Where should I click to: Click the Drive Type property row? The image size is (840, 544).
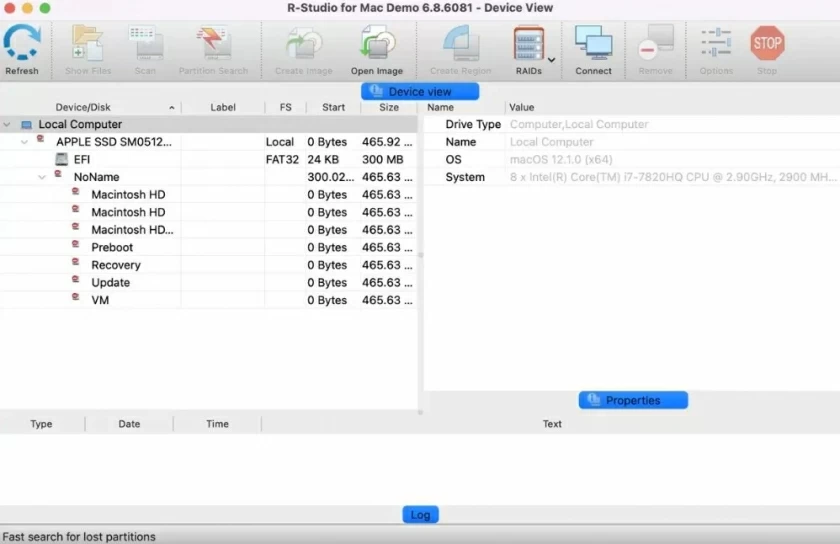pyautogui.click(x=632, y=124)
